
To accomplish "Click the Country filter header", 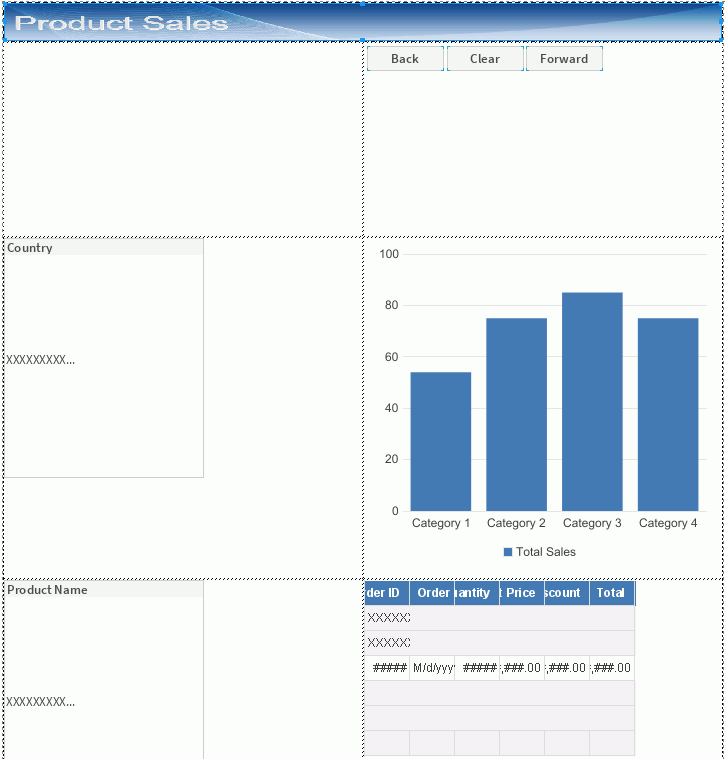I will (x=104, y=248).
